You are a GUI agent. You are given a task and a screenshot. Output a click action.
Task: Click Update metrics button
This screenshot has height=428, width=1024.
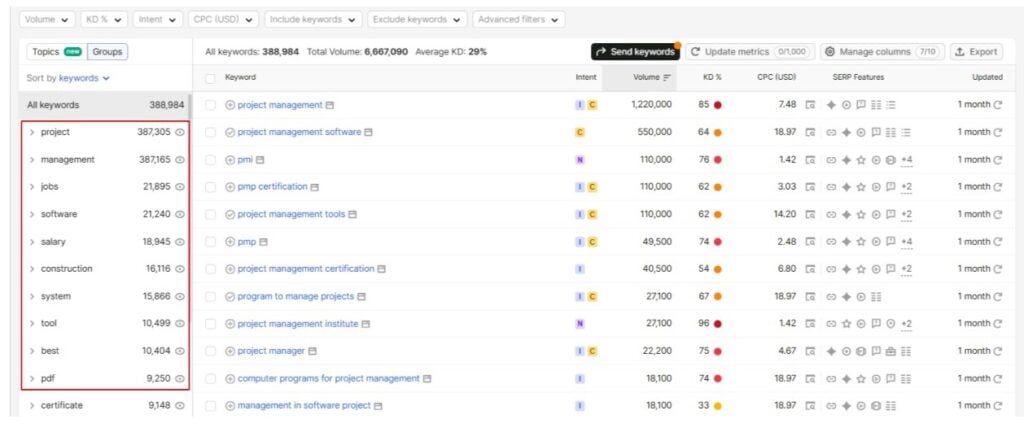(750, 52)
